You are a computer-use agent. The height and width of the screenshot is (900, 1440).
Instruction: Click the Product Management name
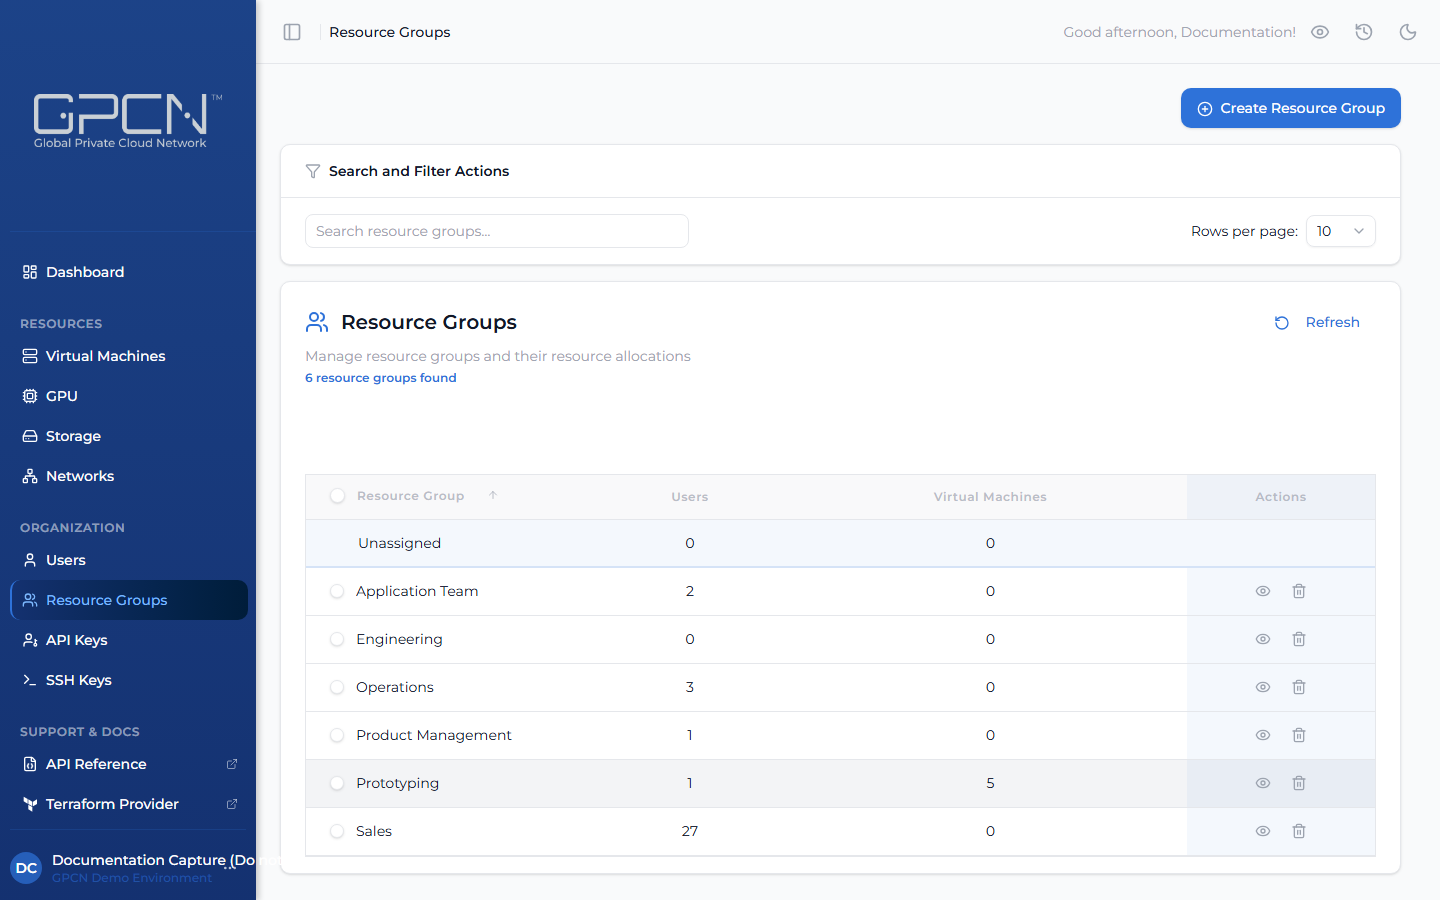pos(434,735)
